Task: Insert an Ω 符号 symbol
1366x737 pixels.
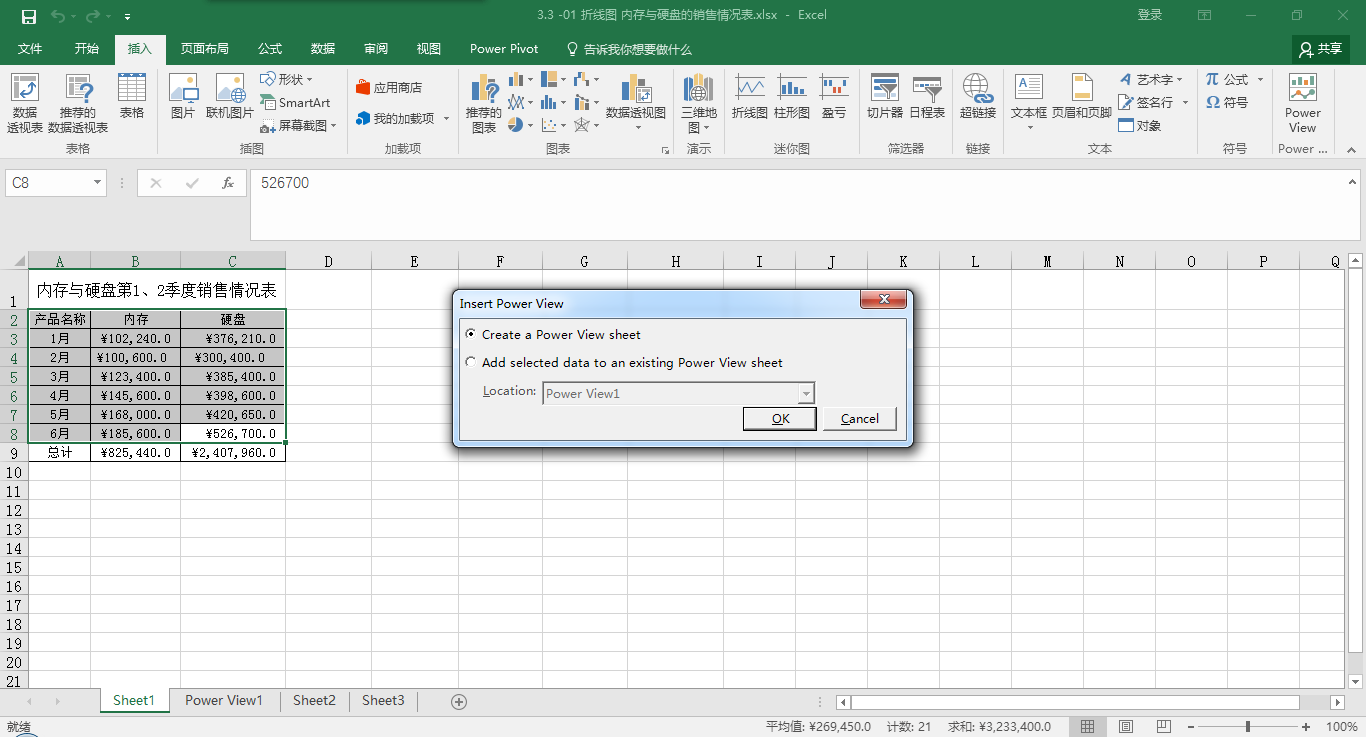Action: 1227,102
